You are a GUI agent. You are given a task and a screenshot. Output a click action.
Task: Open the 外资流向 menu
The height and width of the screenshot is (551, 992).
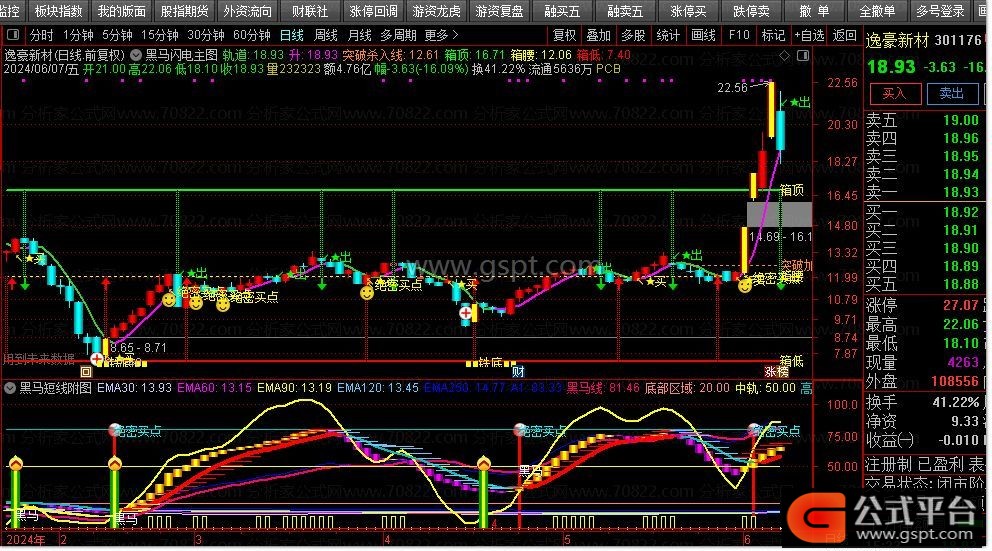pyautogui.click(x=247, y=11)
